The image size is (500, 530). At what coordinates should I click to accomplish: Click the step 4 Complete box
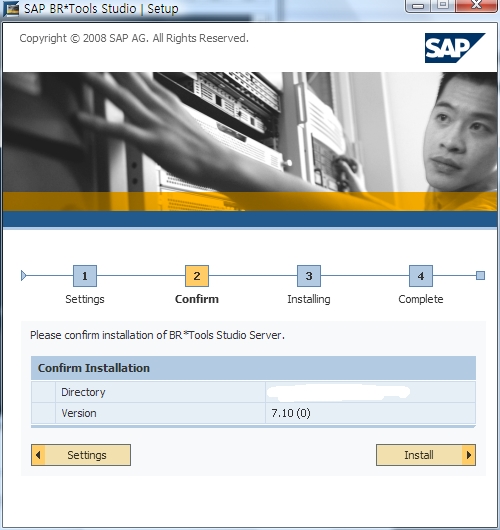[x=421, y=276]
